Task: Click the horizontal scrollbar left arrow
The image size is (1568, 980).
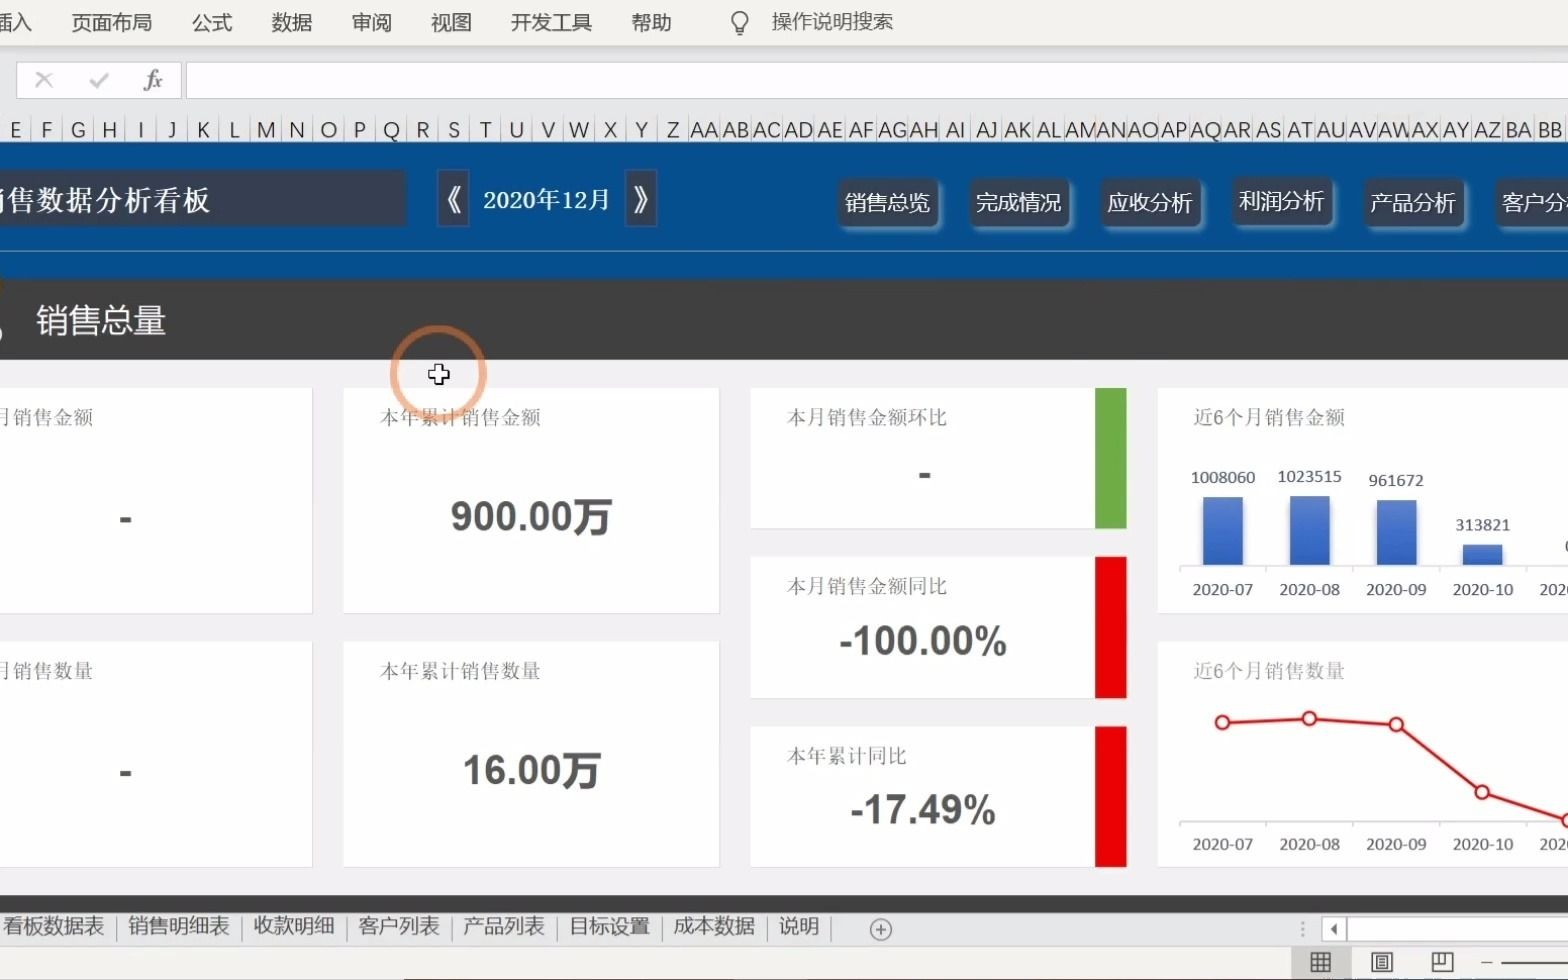Action: (1334, 929)
